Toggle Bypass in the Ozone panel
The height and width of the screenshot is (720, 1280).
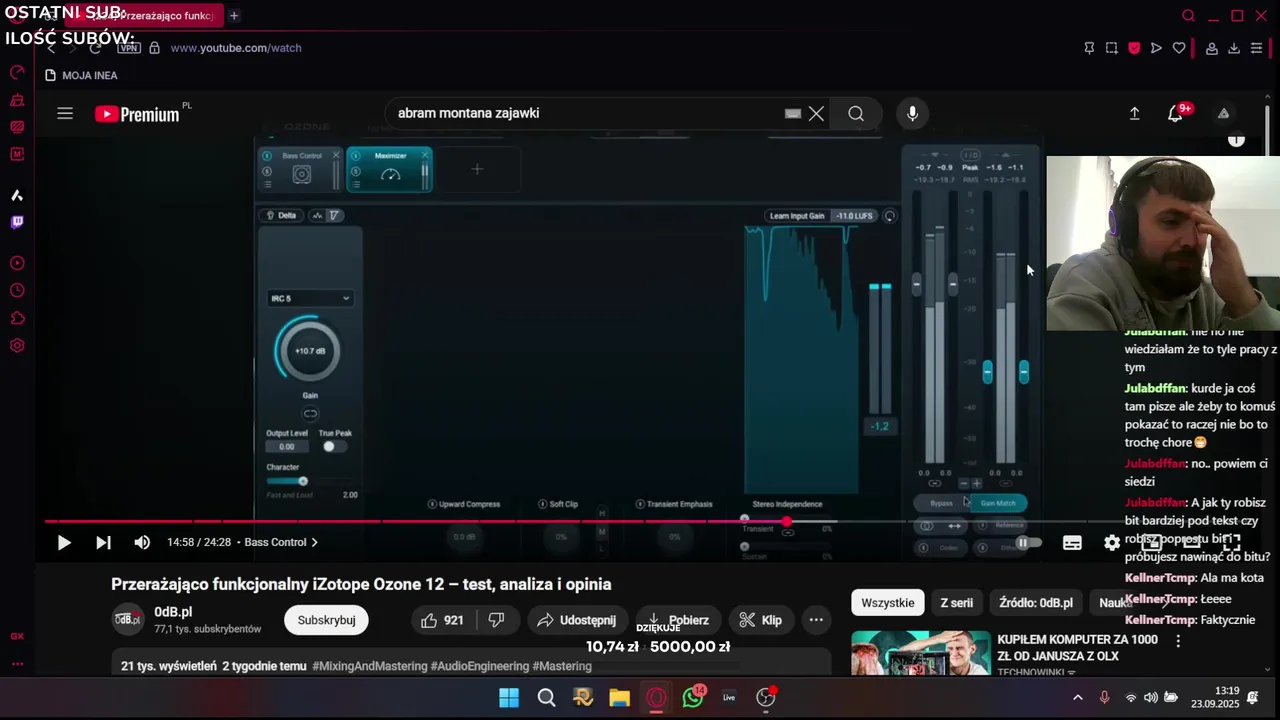pos(941,503)
